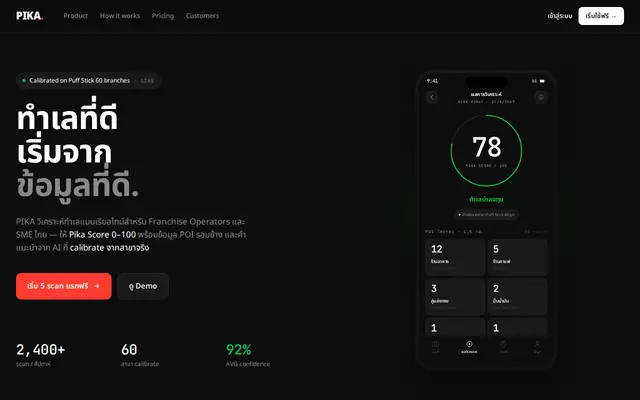Tap the calibration pill below the green verdict text
Image resolution: width=640 pixels, height=400 pixels.
pos(486,214)
